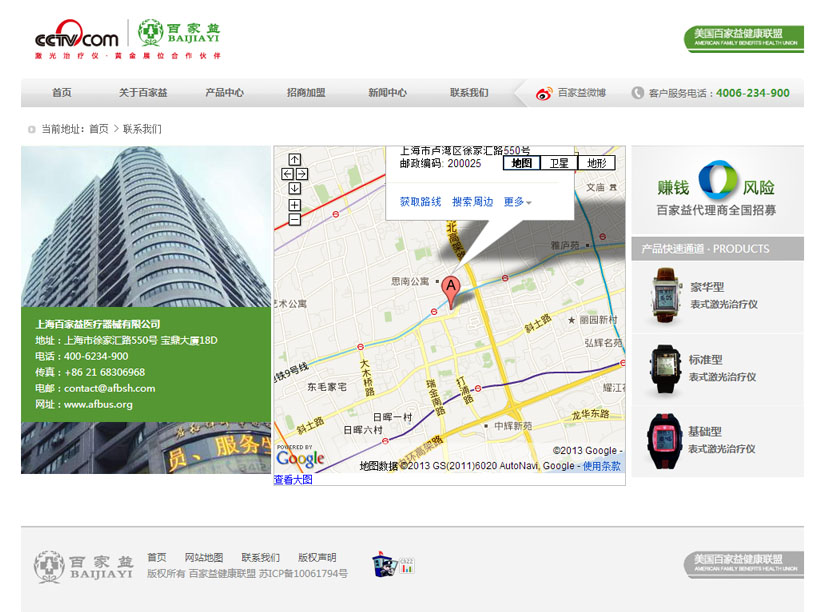Open the 赚钱 0 风险 recruitment banner
Screen dimensions: 825x612
[717, 190]
